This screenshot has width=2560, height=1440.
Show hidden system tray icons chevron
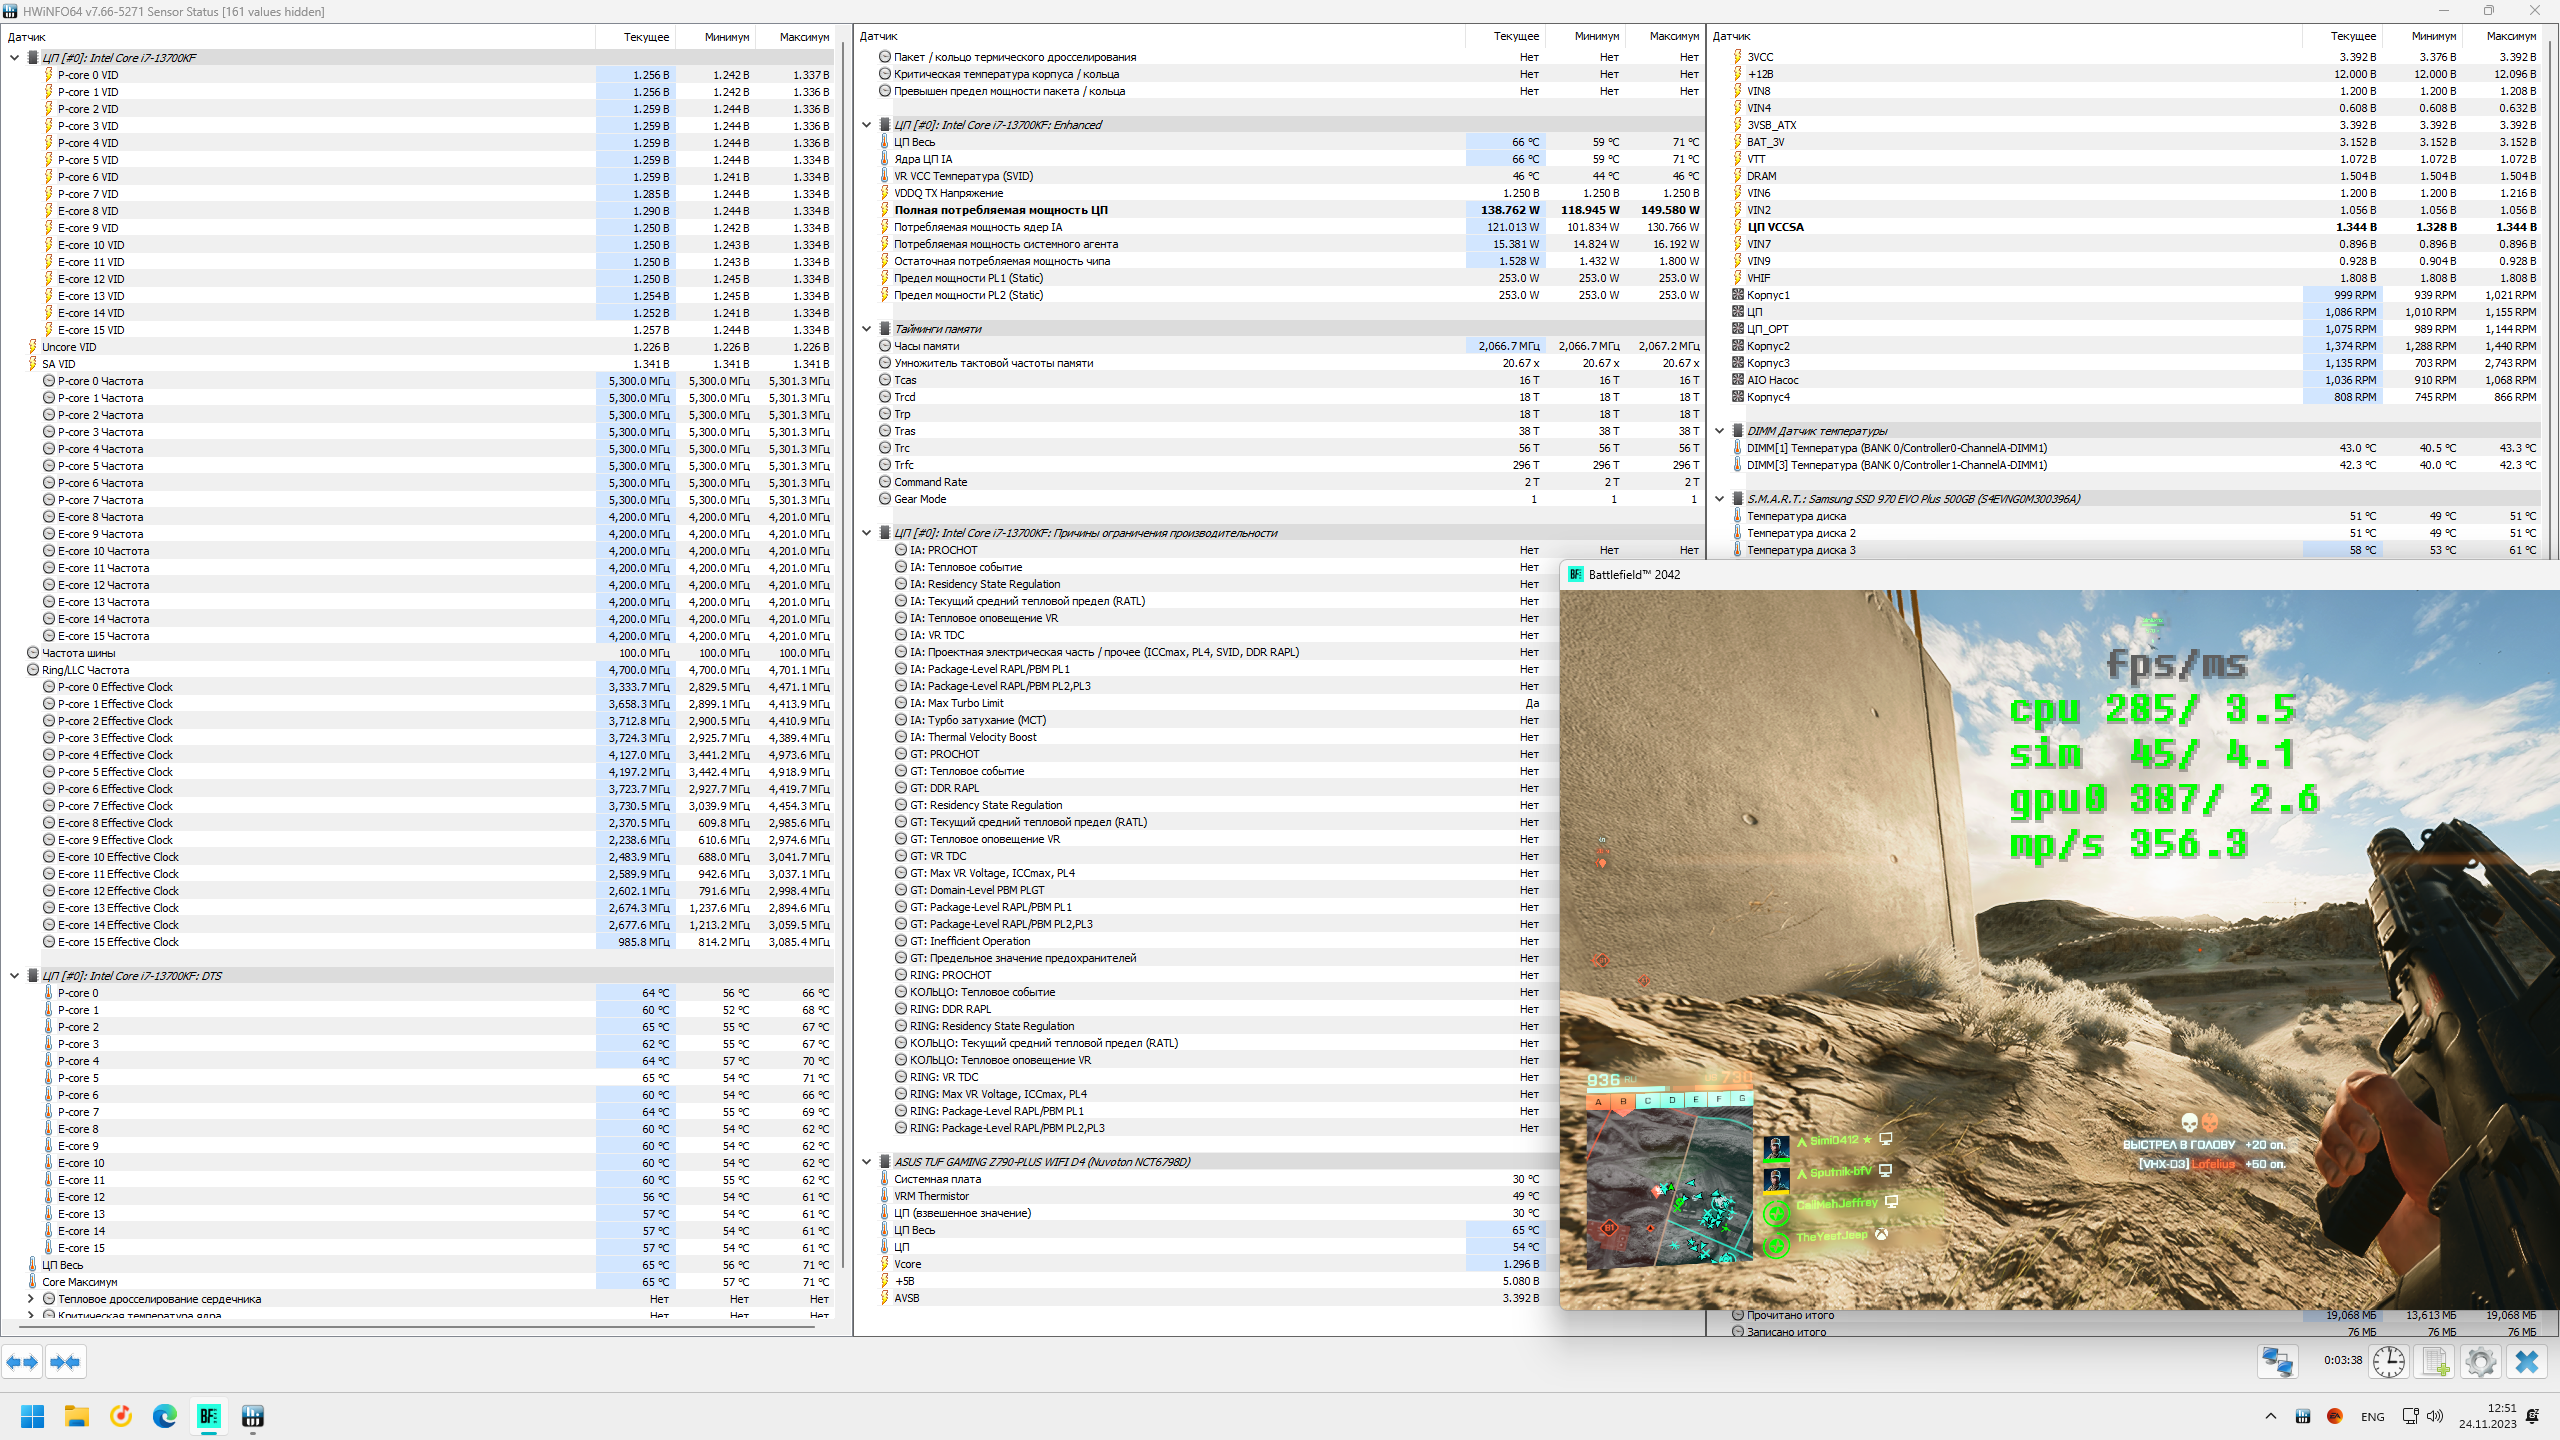coord(2270,1416)
